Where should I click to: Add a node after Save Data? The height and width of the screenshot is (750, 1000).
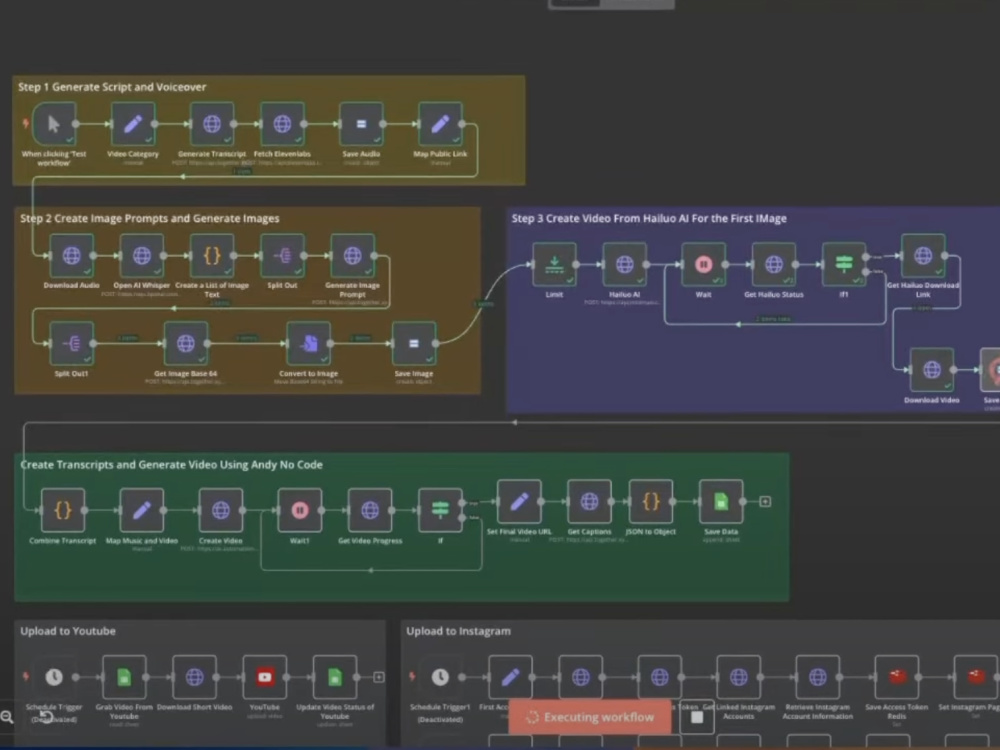click(x=765, y=502)
